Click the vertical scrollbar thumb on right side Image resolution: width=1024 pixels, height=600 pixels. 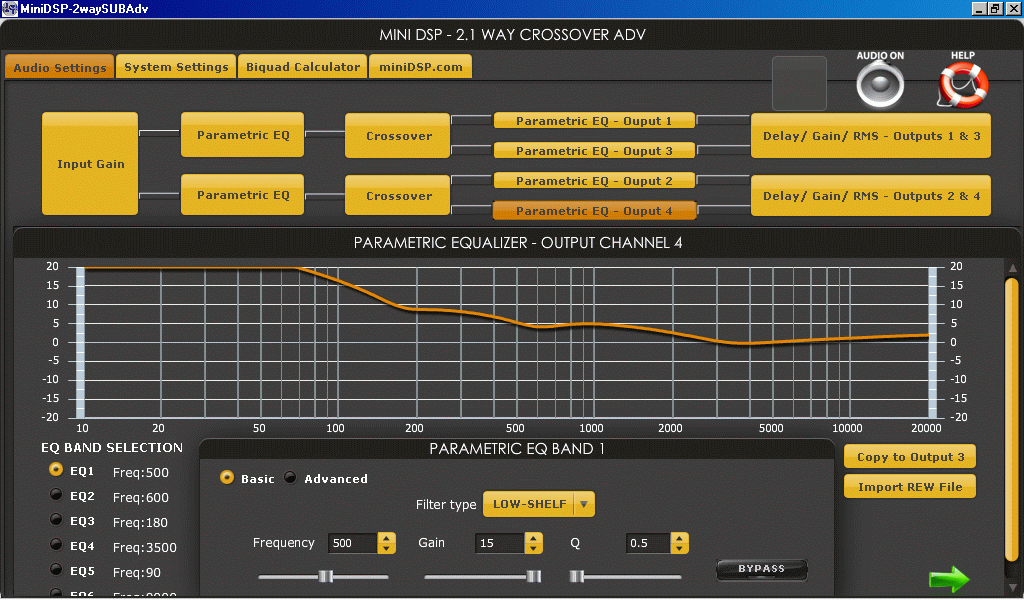point(1012,419)
